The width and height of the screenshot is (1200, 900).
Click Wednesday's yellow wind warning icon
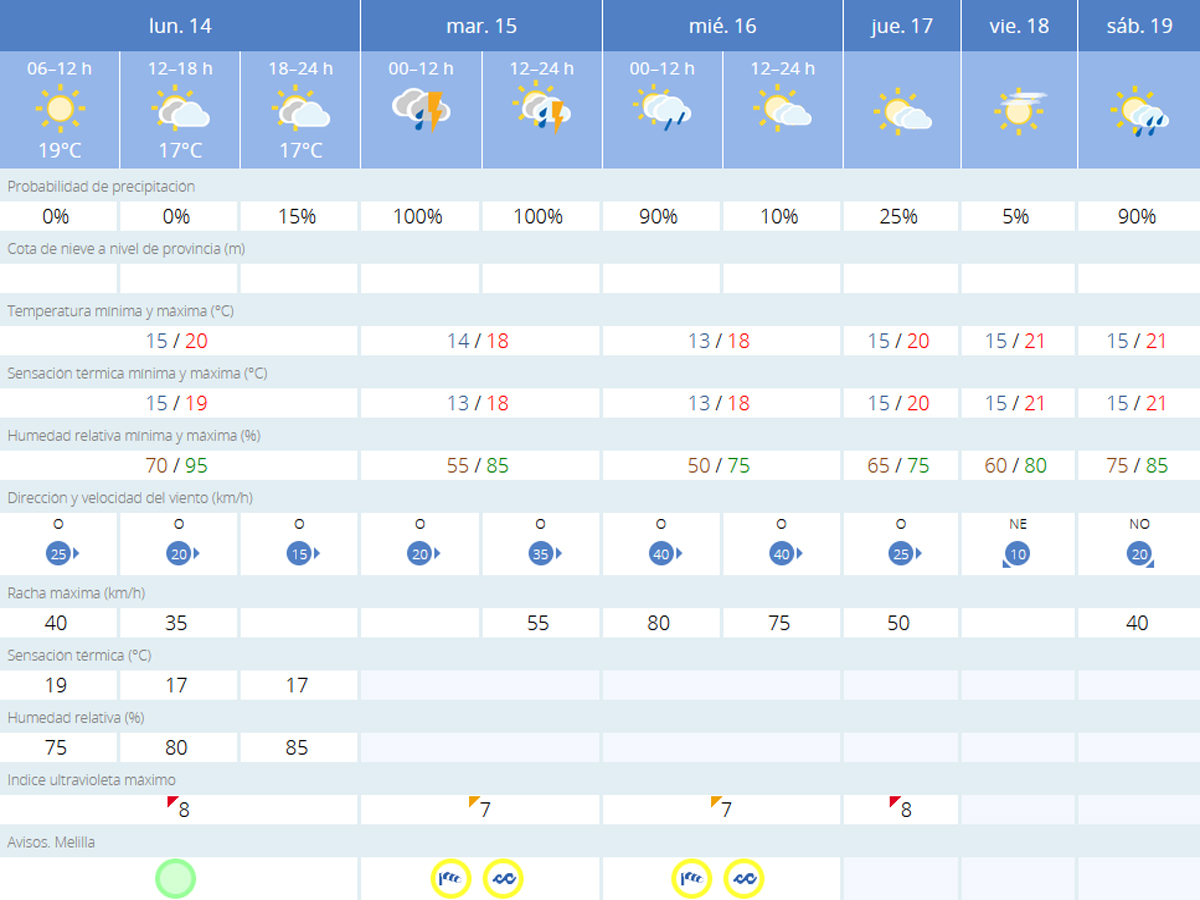(692, 879)
